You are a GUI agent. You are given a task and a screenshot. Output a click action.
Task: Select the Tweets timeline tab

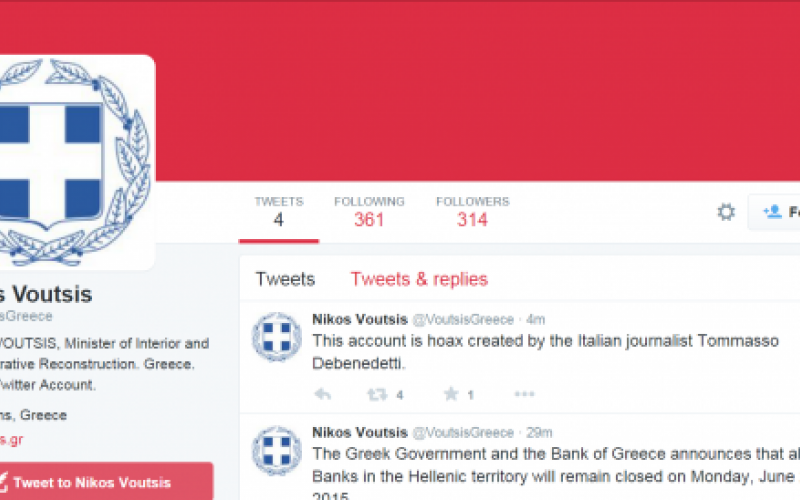[285, 279]
